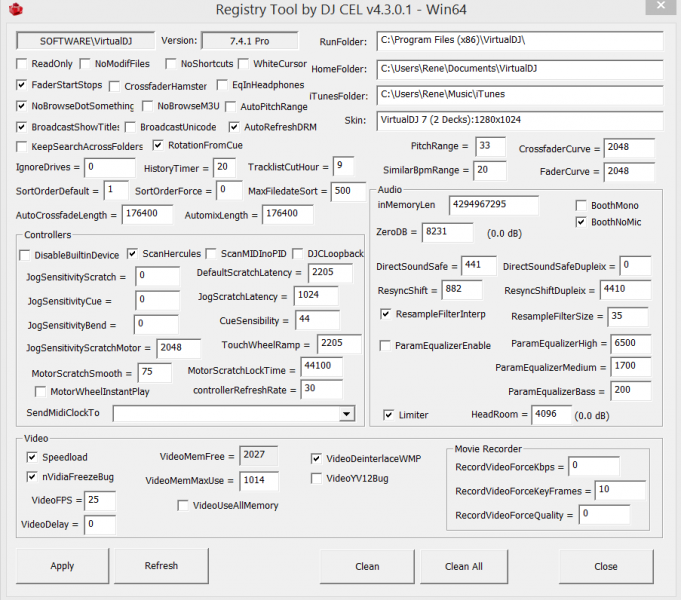Viewport: 681px width, 600px height.
Task: Uncheck VideoDeinterlaceWMP
Action: pyautogui.click(x=316, y=458)
